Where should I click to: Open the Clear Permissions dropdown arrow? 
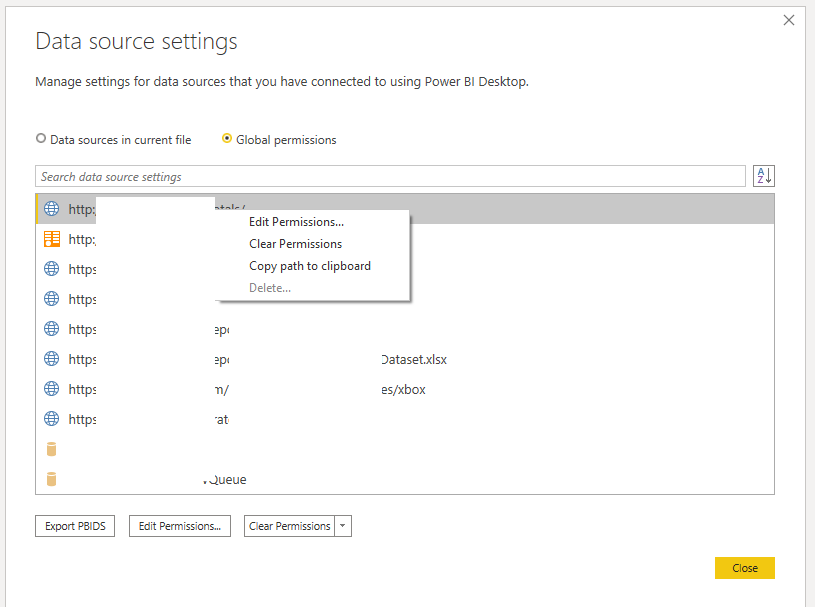343,526
